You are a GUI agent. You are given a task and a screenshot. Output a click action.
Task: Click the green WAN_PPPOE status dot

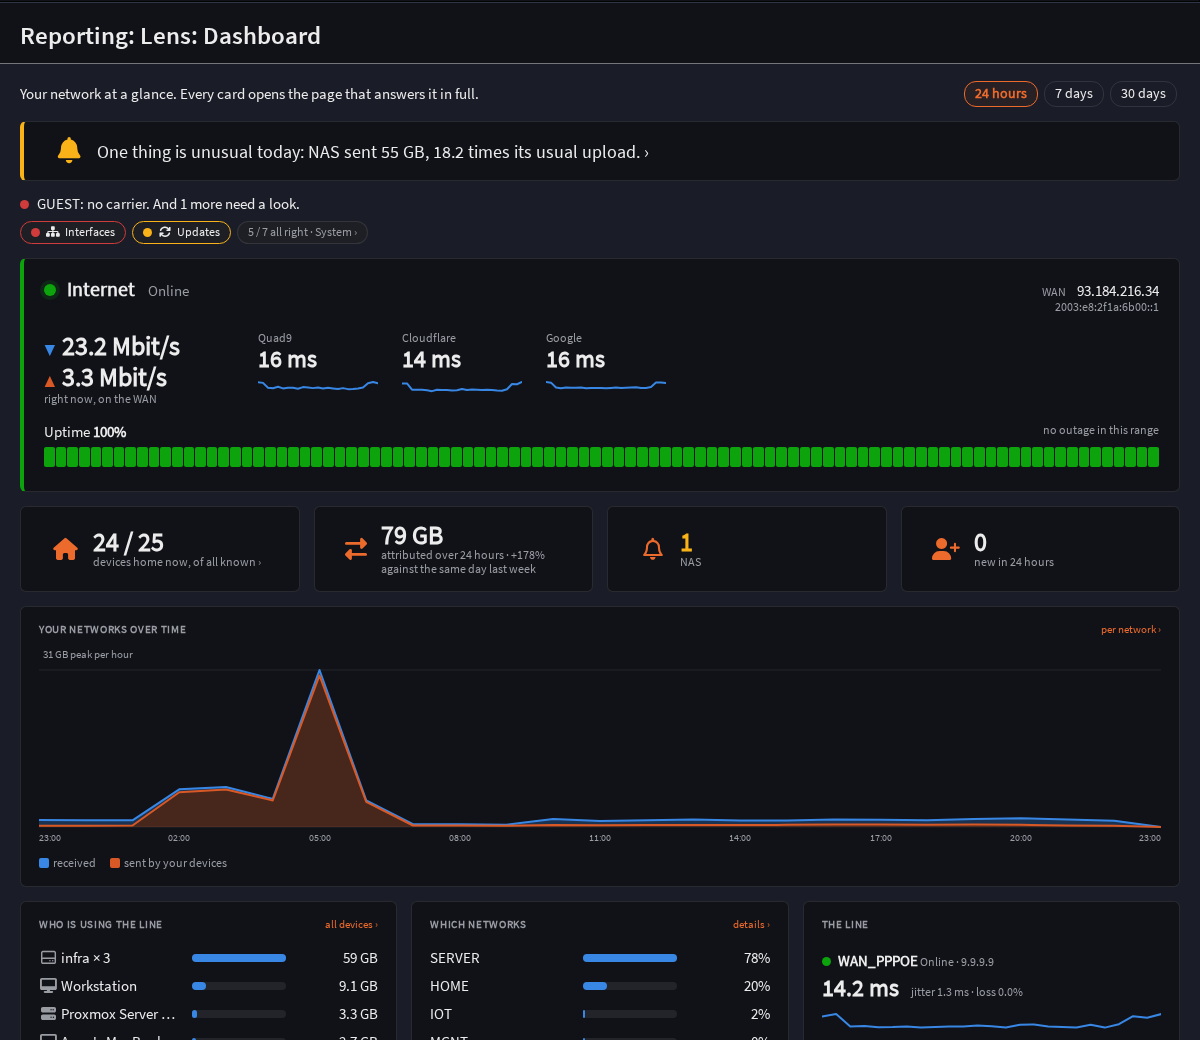pyautogui.click(x=827, y=961)
